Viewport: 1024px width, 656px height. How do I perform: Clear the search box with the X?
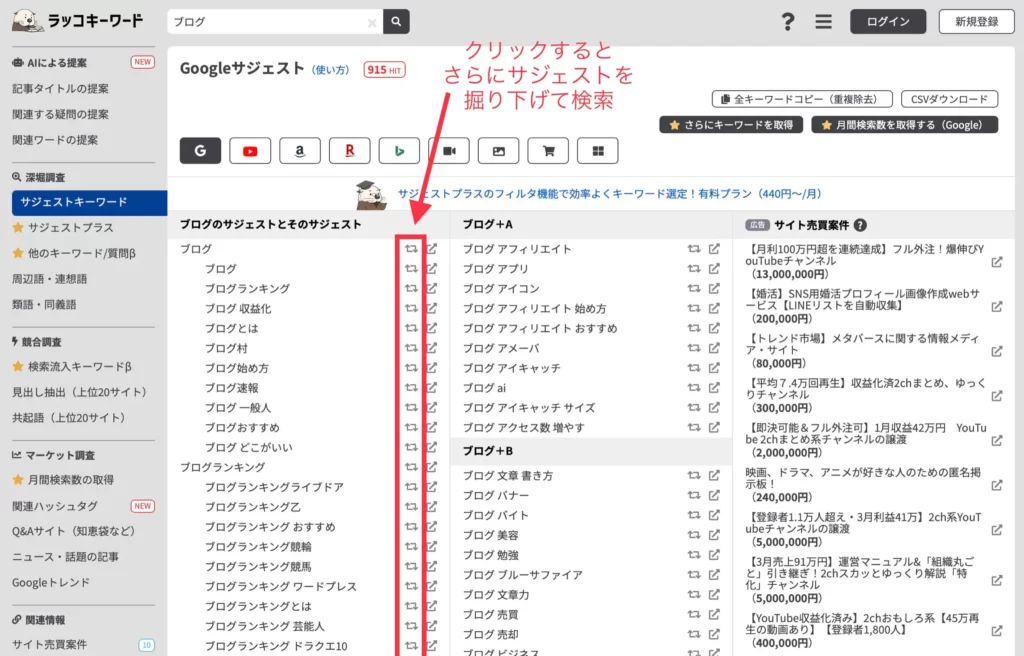(x=372, y=22)
